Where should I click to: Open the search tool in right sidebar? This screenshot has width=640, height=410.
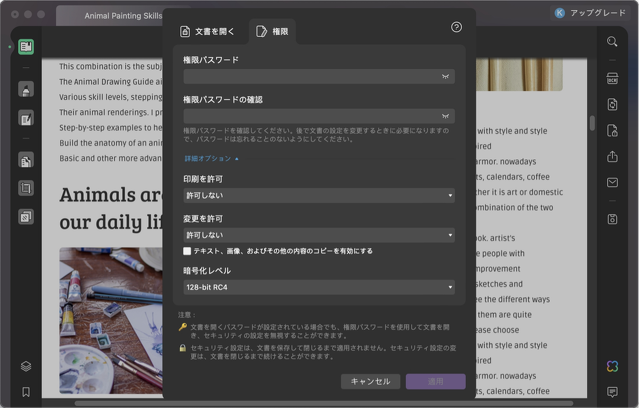point(612,42)
